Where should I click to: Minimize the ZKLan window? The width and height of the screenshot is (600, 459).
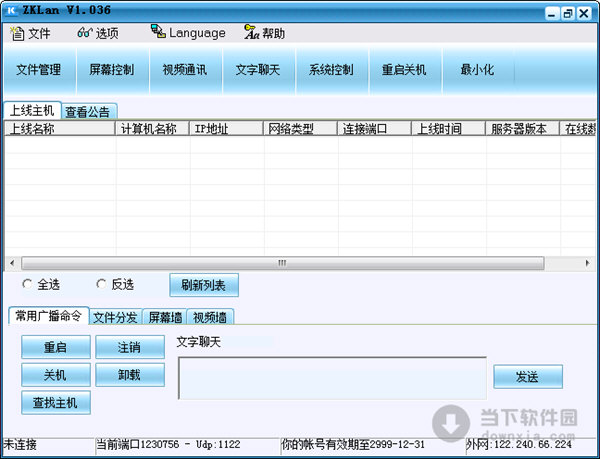pos(551,14)
